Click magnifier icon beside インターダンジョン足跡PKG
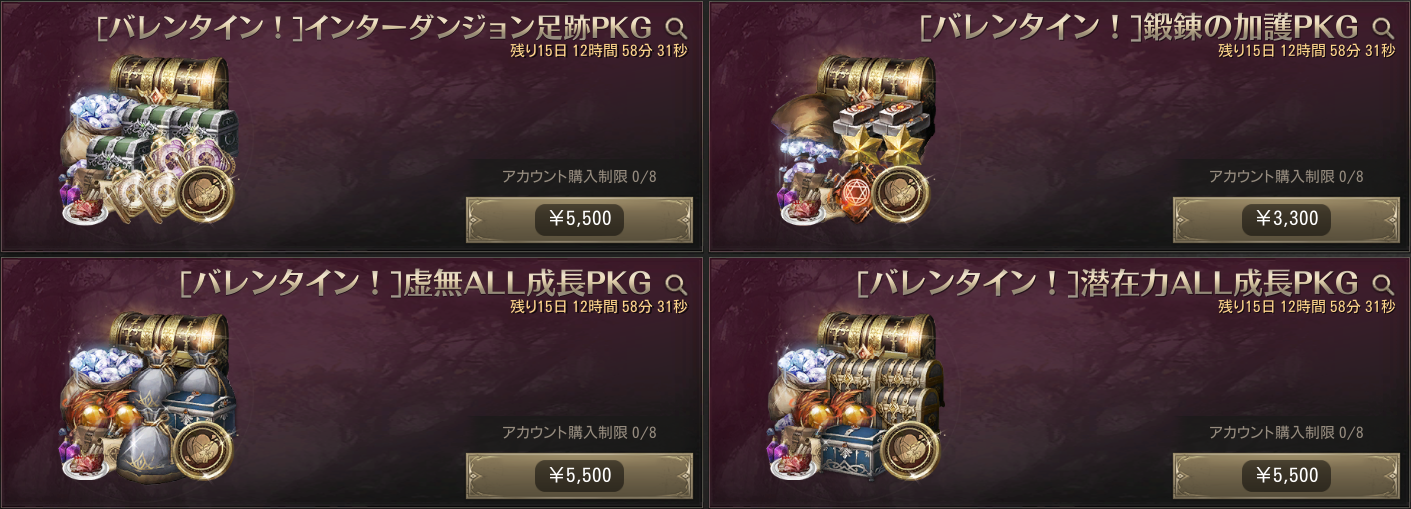Image resolution: width=1411 pixels, height=509 pixels. coord(676,27)
